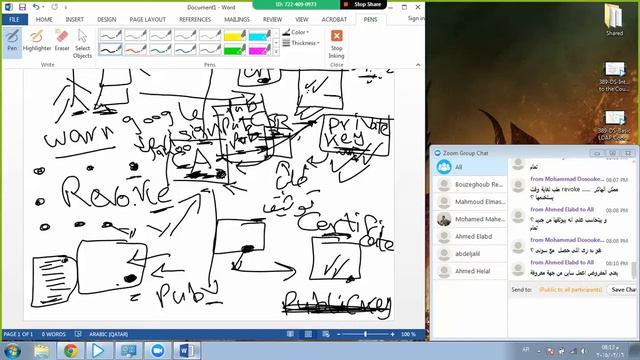
Task: Open Chrome from the taskbar
Action: pyautogui.click(x=71, y=351)
